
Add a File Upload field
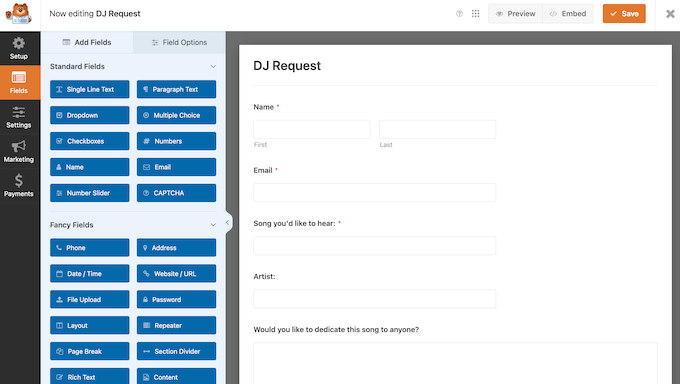tap(89, 299)
